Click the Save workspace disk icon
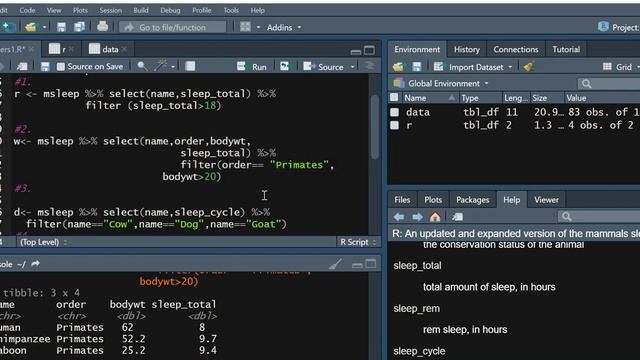Screen dimensions: 640x360 [x=417, y=67]
